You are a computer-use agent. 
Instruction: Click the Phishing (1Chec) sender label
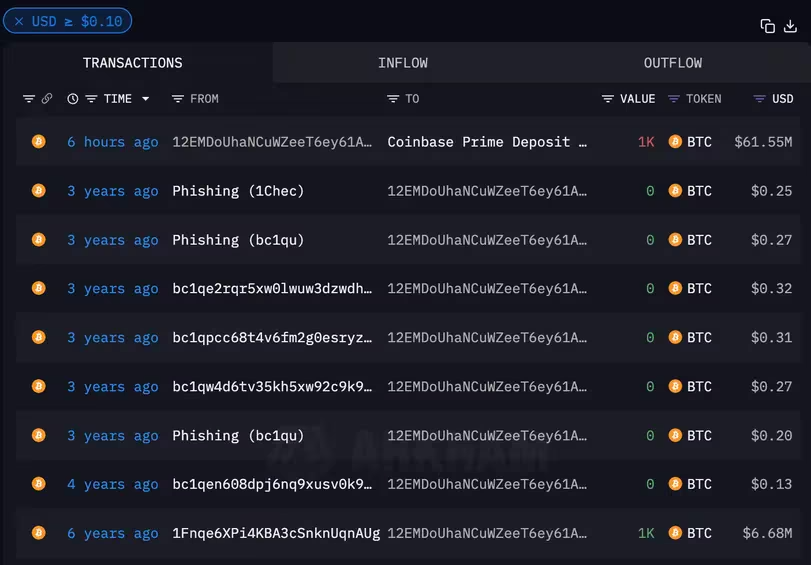pyautogui.click(x=238, y=191)
